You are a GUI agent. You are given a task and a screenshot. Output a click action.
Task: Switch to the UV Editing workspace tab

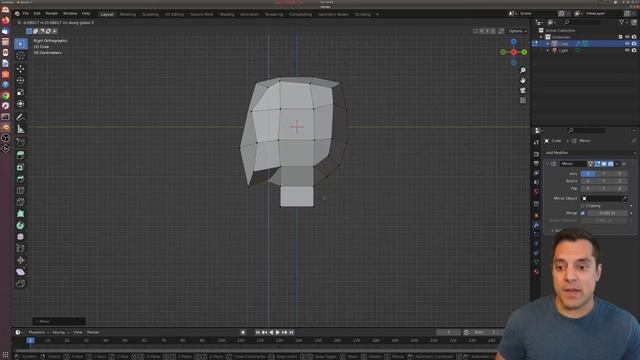click(x=174, y=14)
